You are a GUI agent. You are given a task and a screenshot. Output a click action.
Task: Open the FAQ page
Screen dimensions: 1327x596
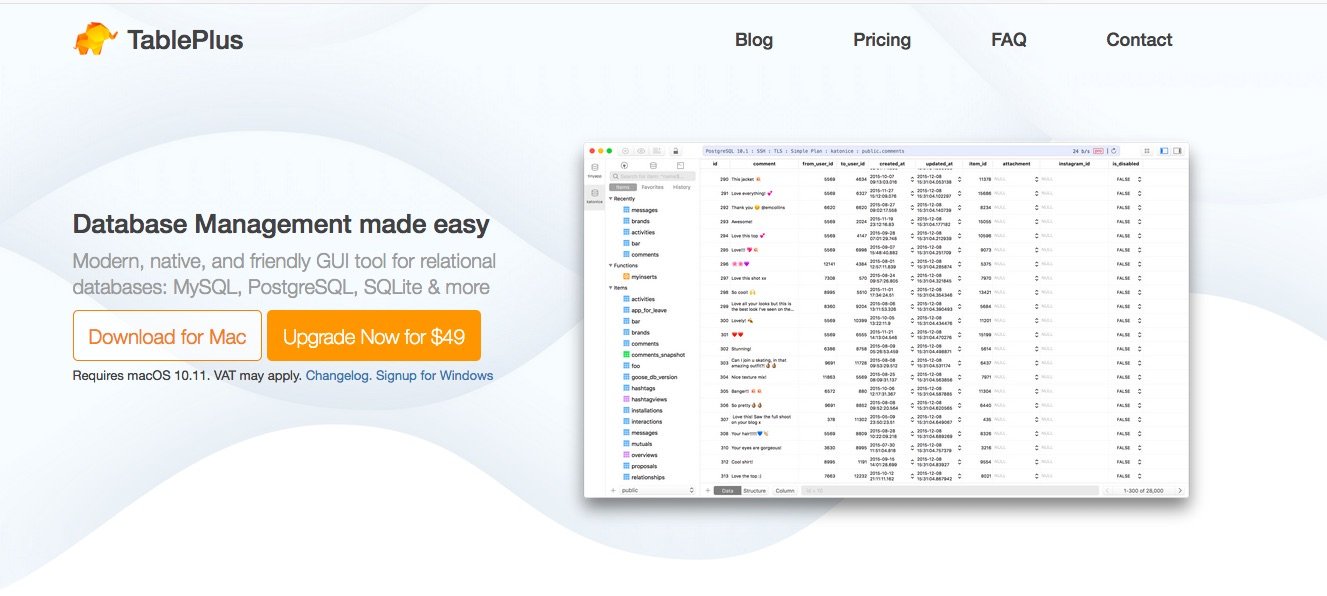point(1009,40)
